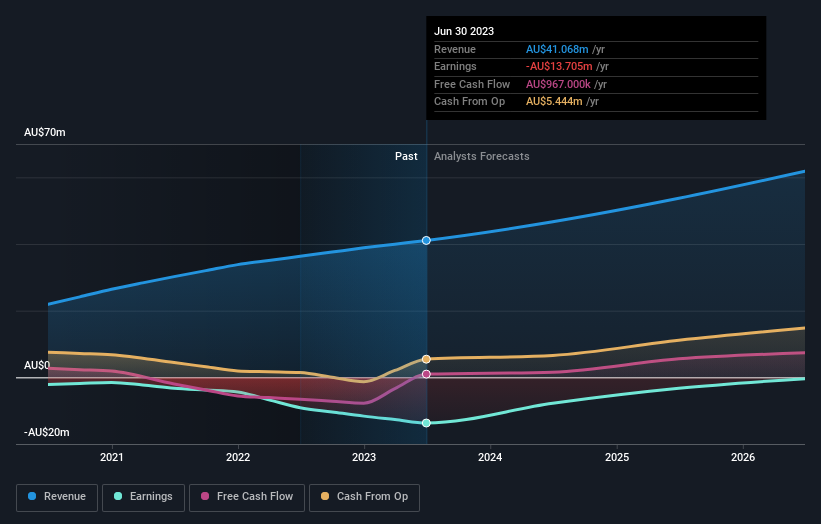Viewport: 821px width, 524px height.
Task: Toggle the Revenue legend series
Action: coord(57,497)
